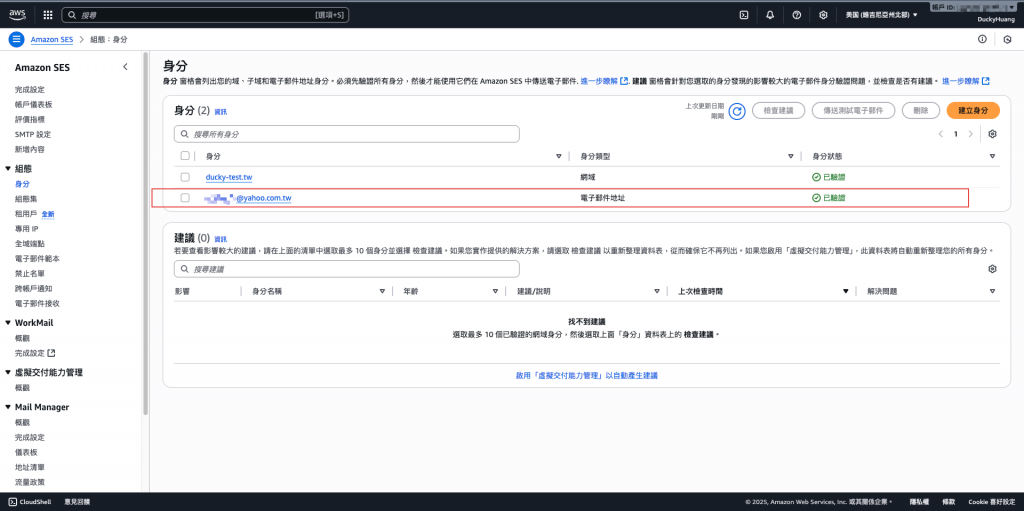The height and width of the screenshot is (511, 1024).
Task: Click 啟用「虛擬交付能力管理」以自動產生建議 link
Action: coord(586,376)
